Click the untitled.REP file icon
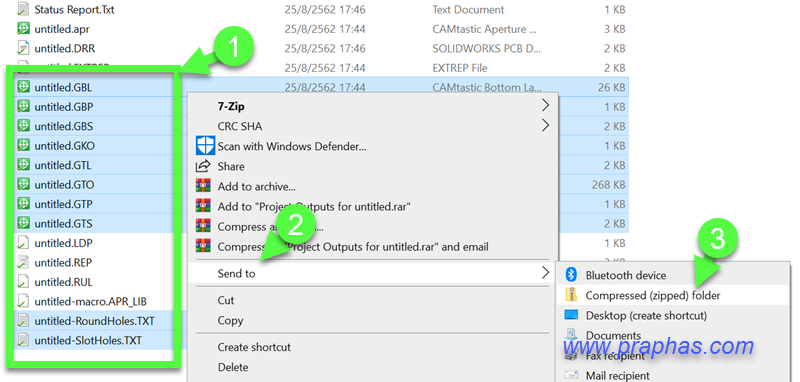The width and height of the screenshot is (800, 382). [23, 262]
